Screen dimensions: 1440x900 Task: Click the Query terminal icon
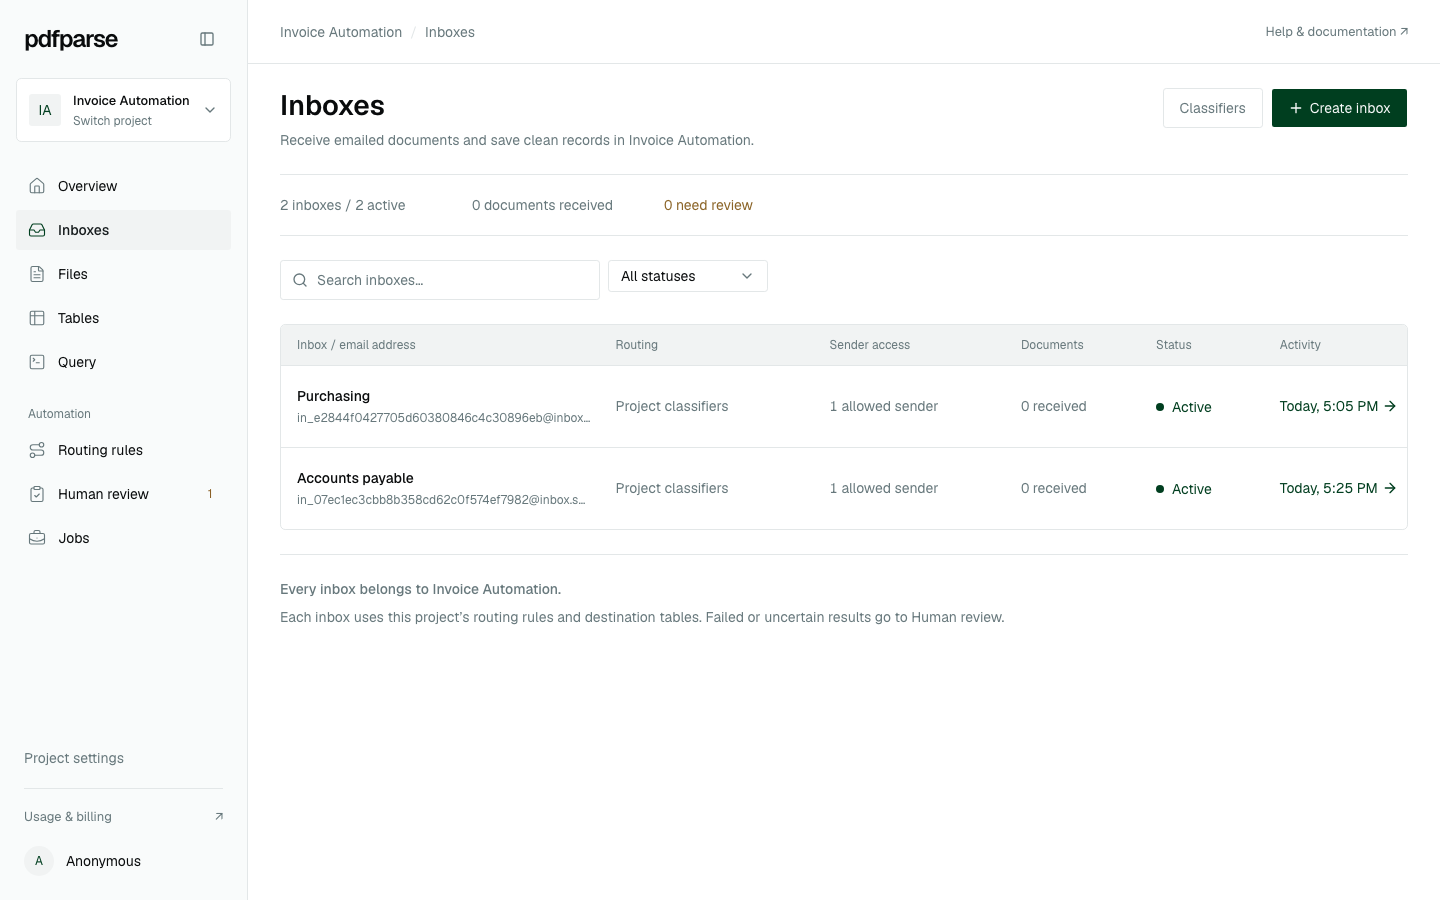click(x=37, y=362)
